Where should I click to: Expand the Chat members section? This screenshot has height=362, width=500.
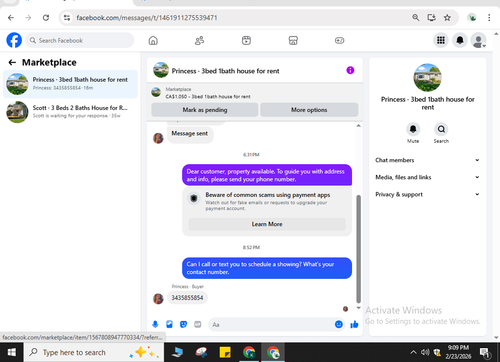point(427,160)
